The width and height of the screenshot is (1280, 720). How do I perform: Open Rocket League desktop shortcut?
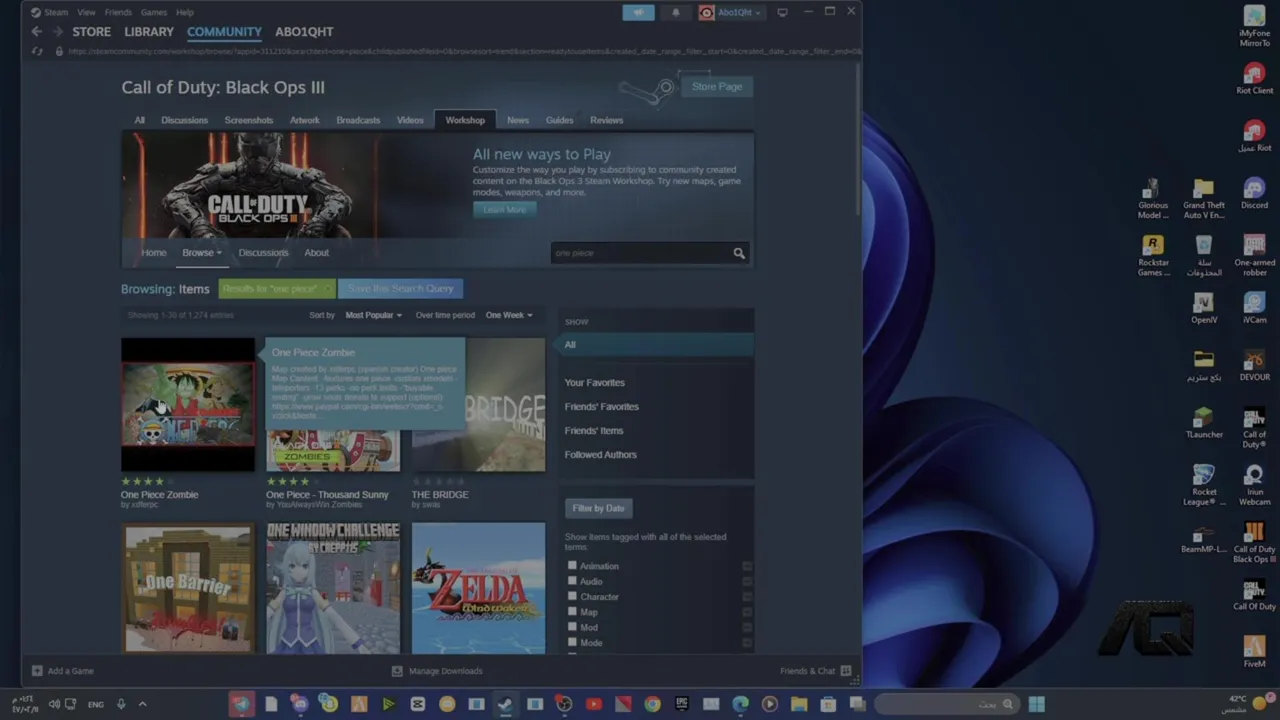pyautogui.click(x=1204, y=485)
